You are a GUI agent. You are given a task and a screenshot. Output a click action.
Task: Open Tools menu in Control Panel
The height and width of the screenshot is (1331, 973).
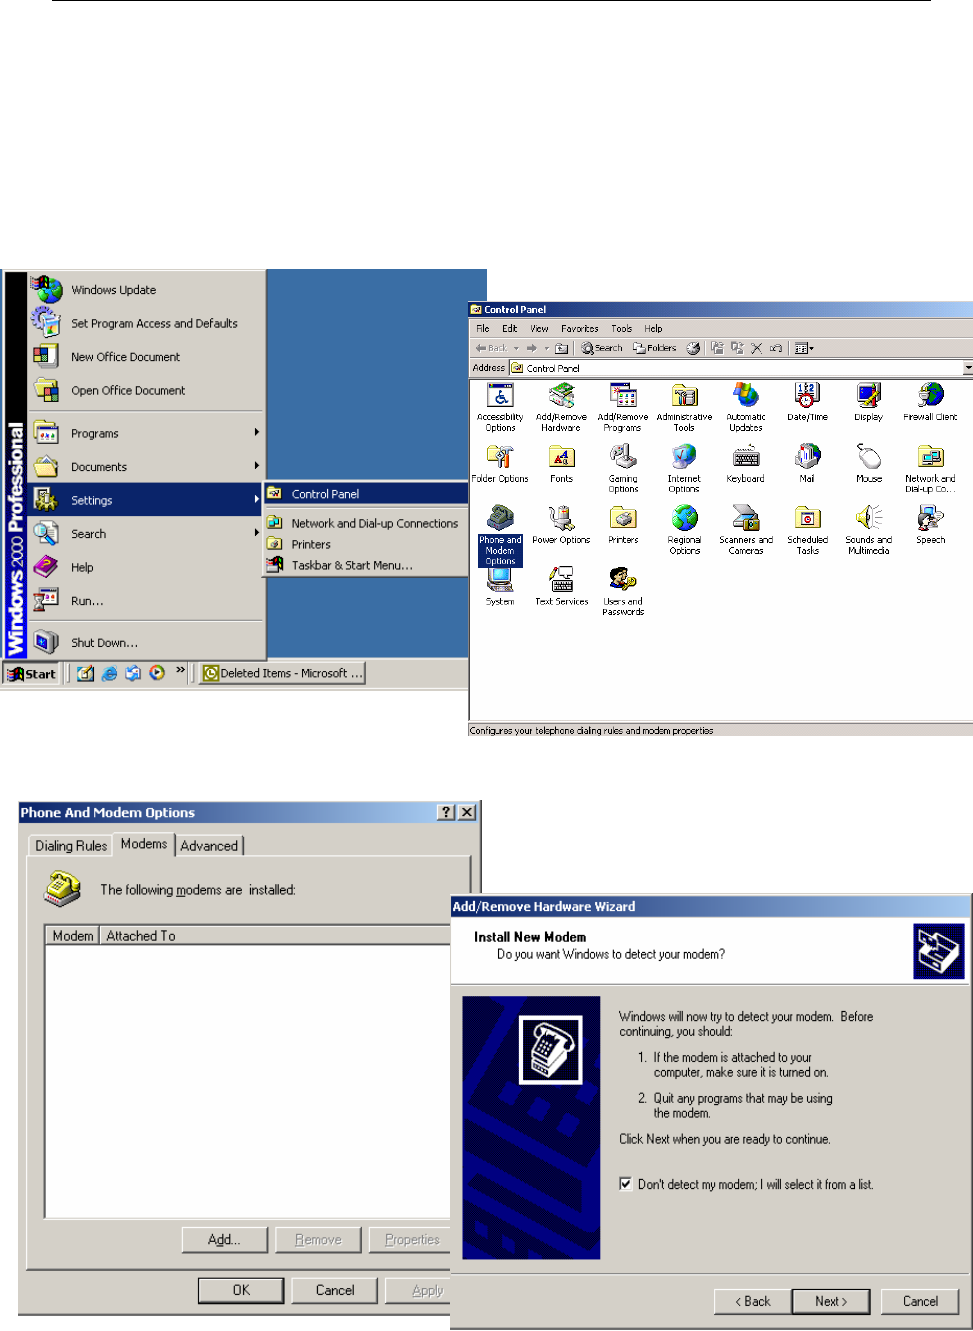(x=622, y=328)
